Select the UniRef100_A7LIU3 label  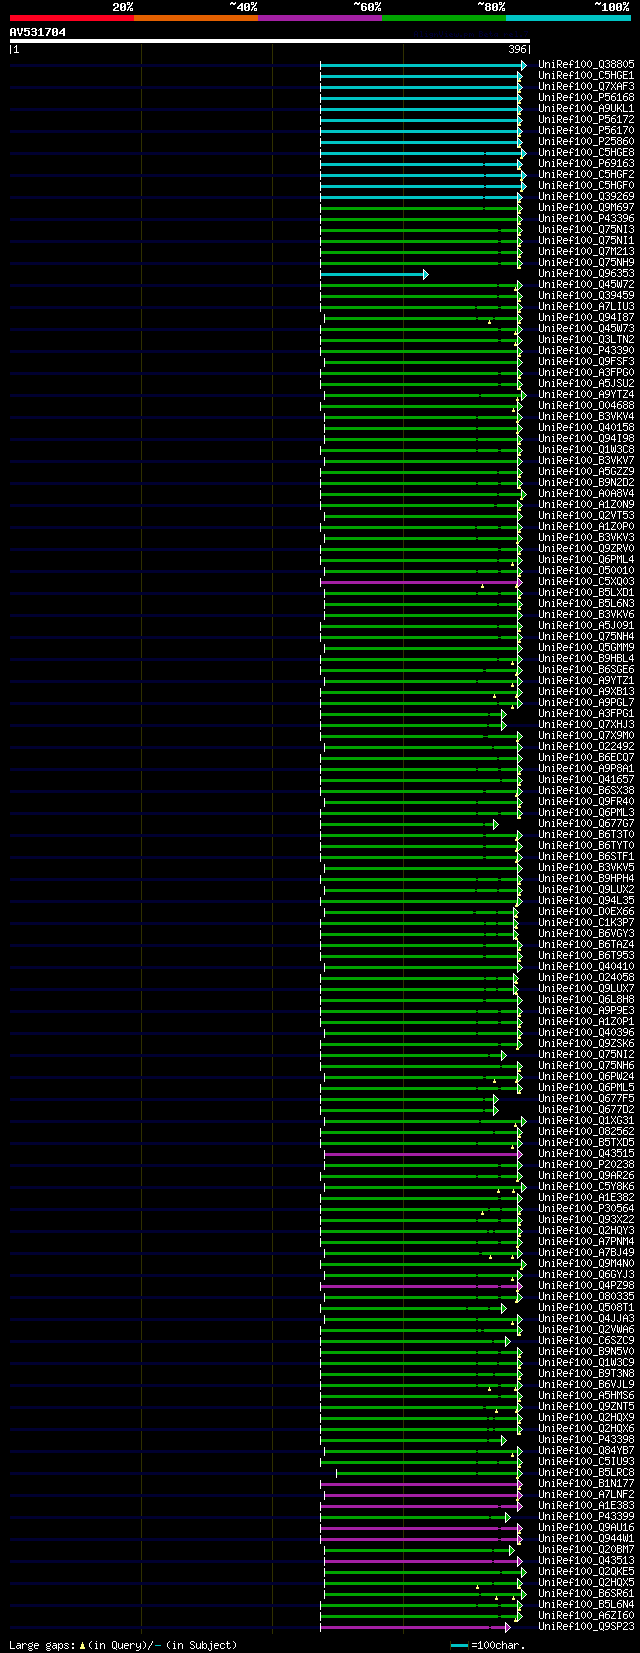click(586, 306)
